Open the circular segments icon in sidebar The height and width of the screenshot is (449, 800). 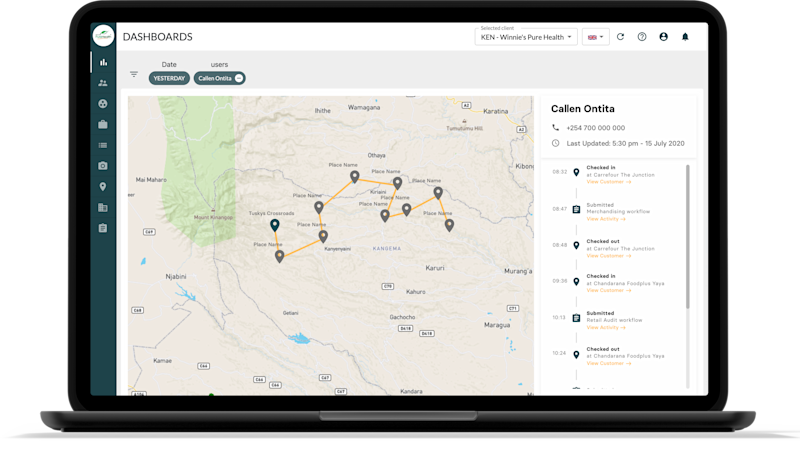point(103,104)
